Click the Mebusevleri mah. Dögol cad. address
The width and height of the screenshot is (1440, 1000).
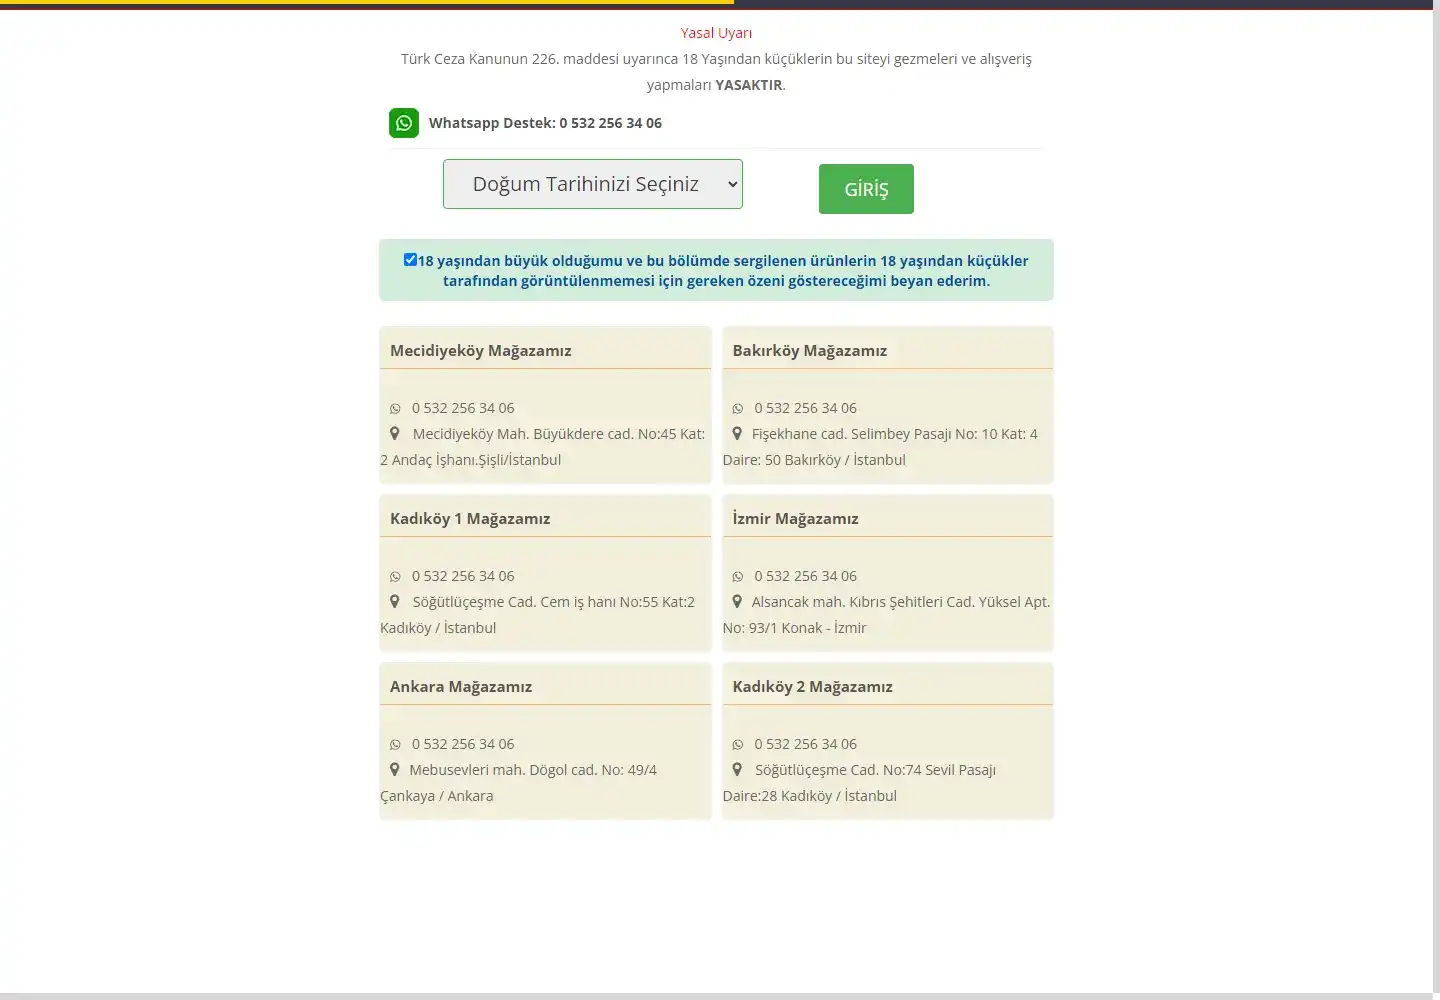pos(519,783)
